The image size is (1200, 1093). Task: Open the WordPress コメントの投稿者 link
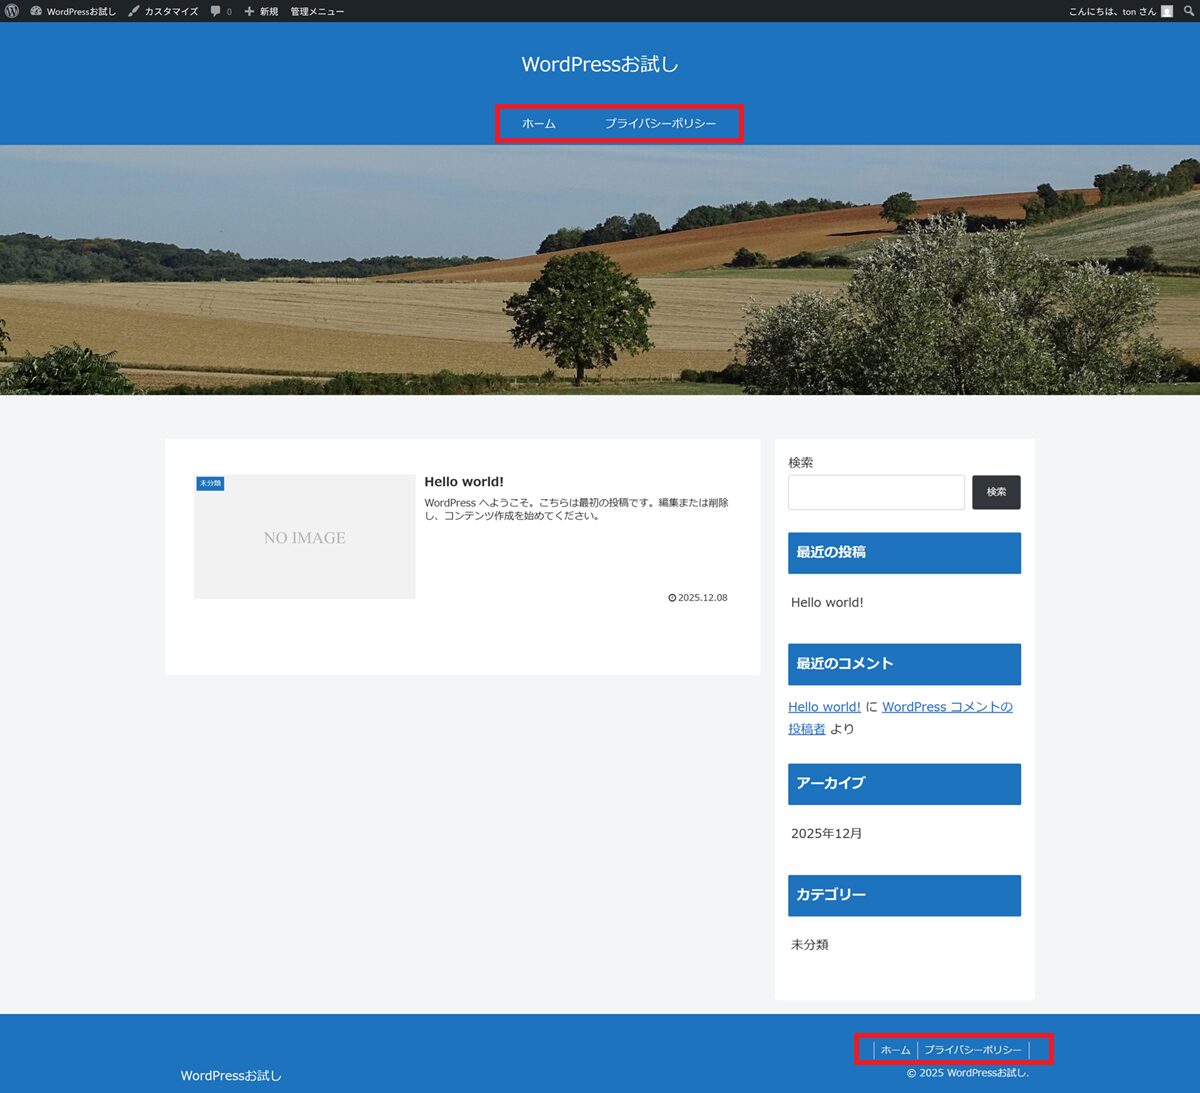[x=946, y=707]
